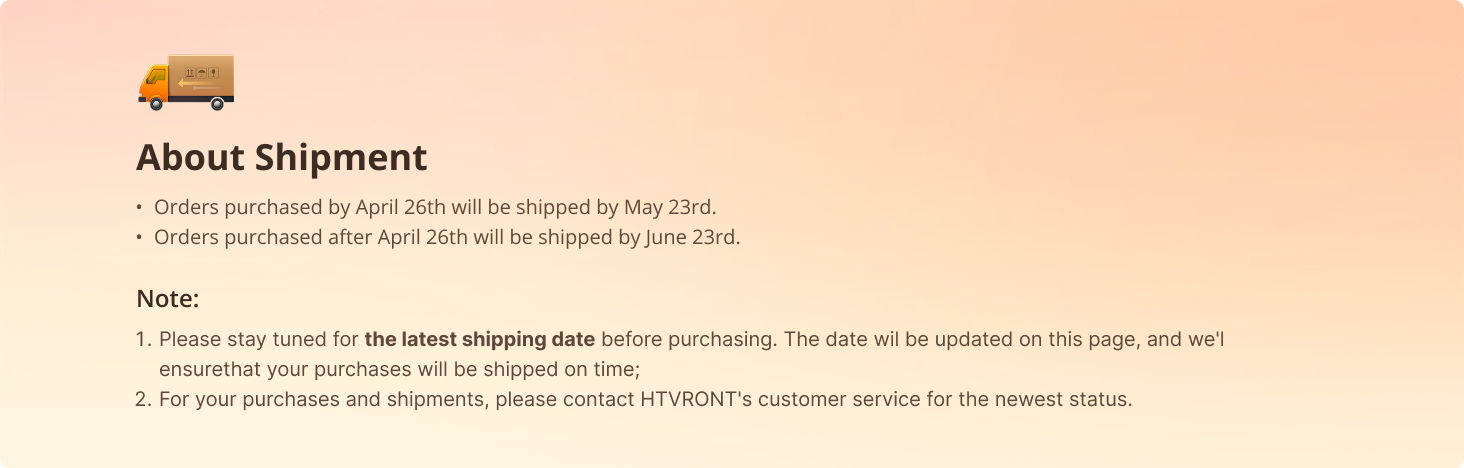Click the truck's rear wheel

tap(216, 103)
